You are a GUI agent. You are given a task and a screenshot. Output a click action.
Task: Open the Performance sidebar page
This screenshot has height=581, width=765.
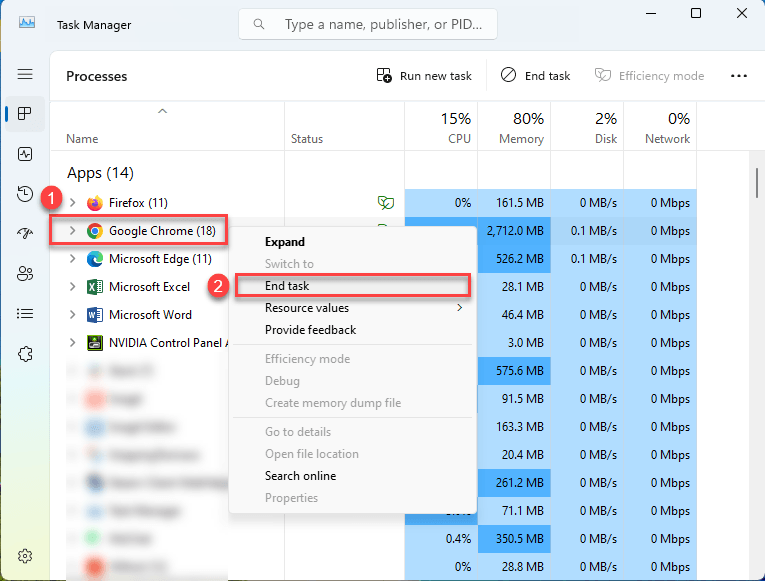(25, 154)
